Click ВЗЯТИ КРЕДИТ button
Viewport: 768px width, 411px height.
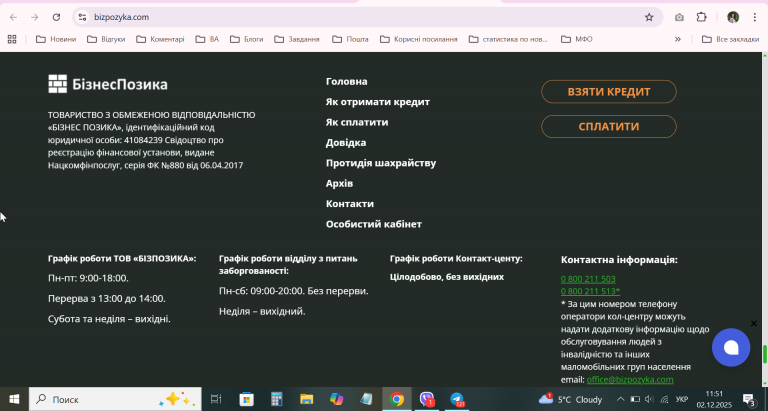609,92
